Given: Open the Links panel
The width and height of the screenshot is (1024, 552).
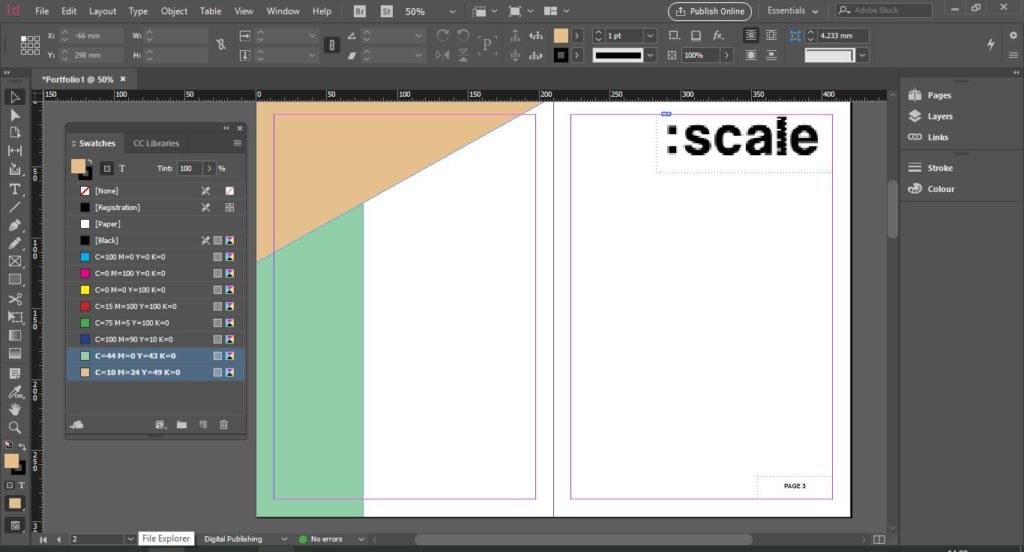Looking at the screenshot, I should pos(928,137).
